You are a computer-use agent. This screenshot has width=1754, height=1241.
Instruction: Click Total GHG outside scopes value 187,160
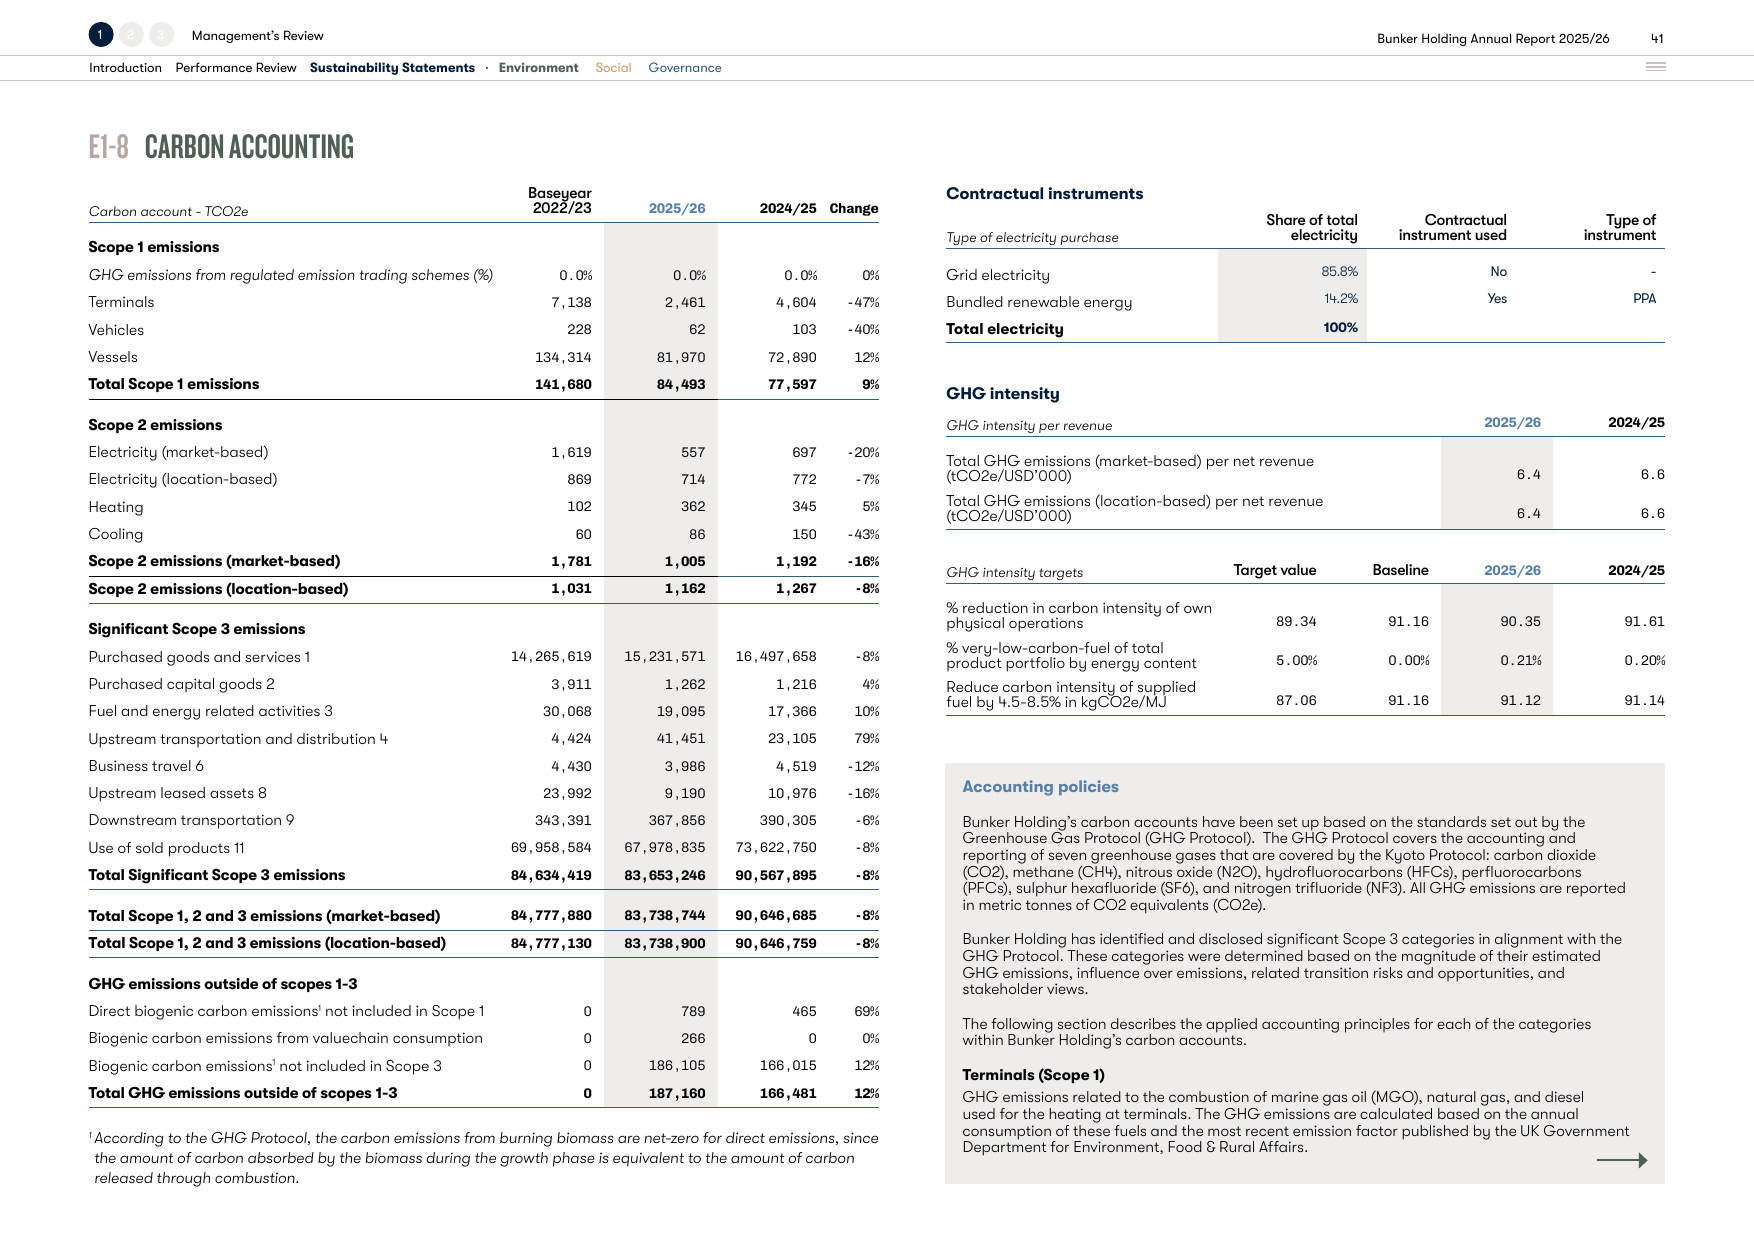point(677,1093)
